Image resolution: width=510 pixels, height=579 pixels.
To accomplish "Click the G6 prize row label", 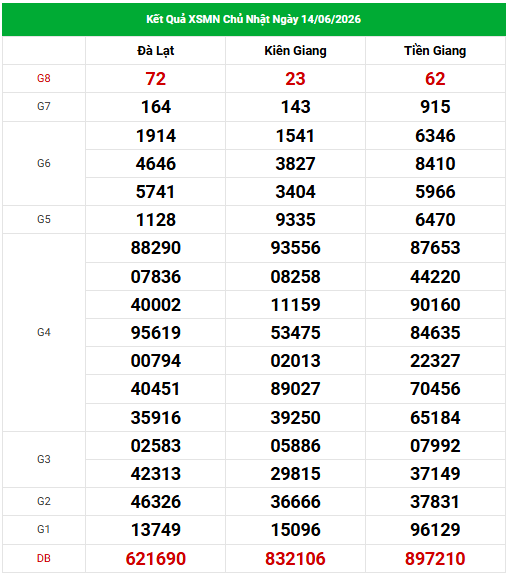I will pos(44,163).
